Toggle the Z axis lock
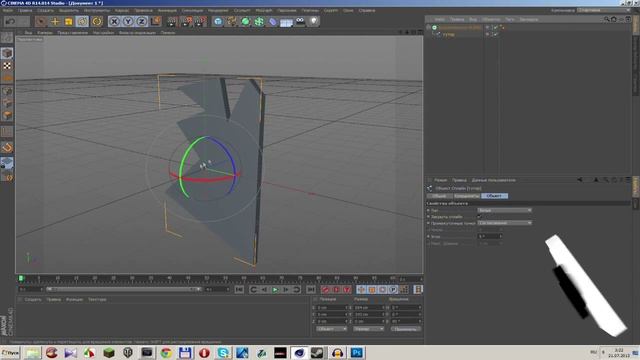 (142, 21)
